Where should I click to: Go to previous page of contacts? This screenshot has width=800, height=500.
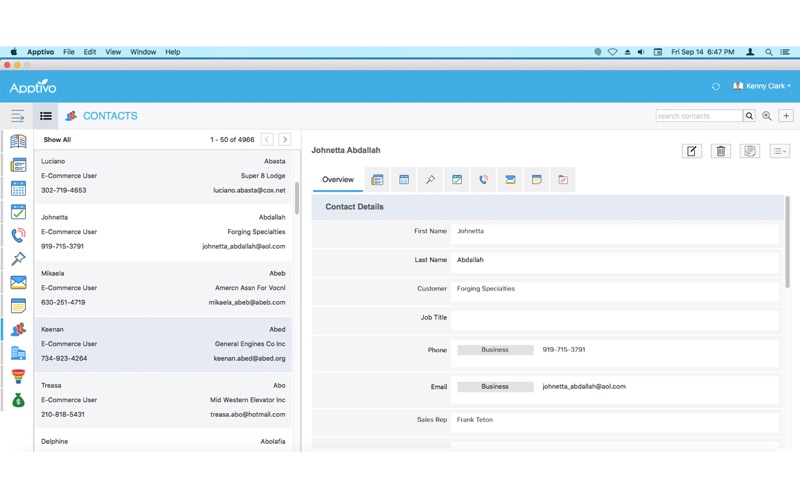(x=267, y=139)
